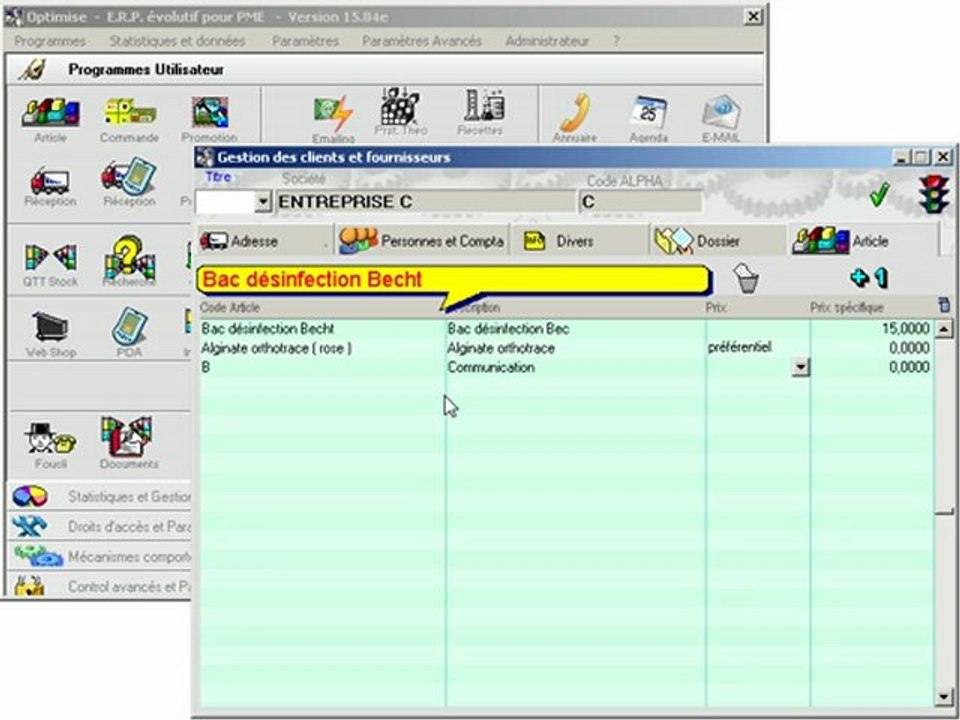
Task: Click the trash bin delete icon
Action: tap(746, 279)
